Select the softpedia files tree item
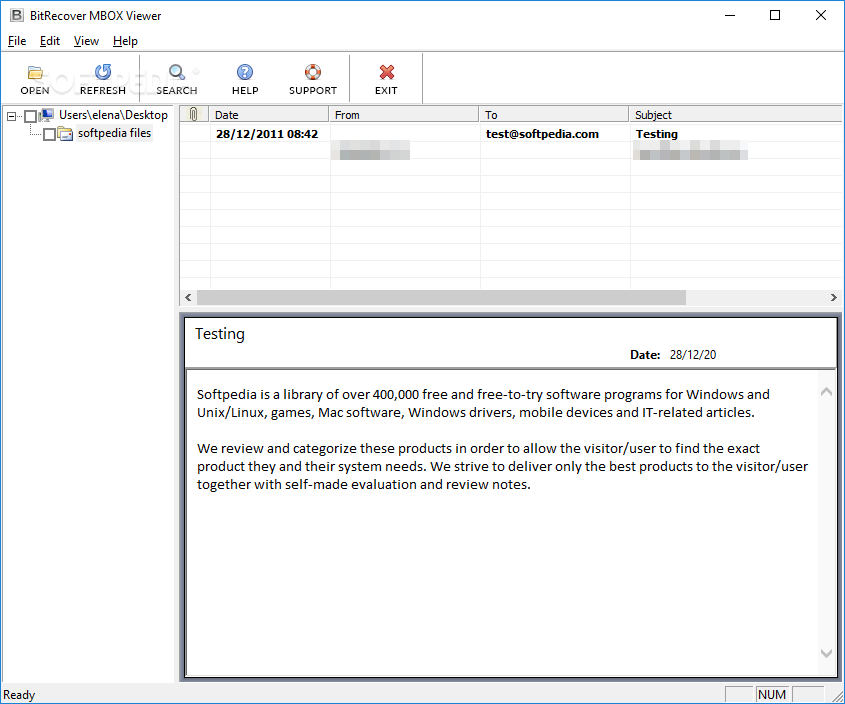Viewport: 845px width, 704px height. (114, 133)
